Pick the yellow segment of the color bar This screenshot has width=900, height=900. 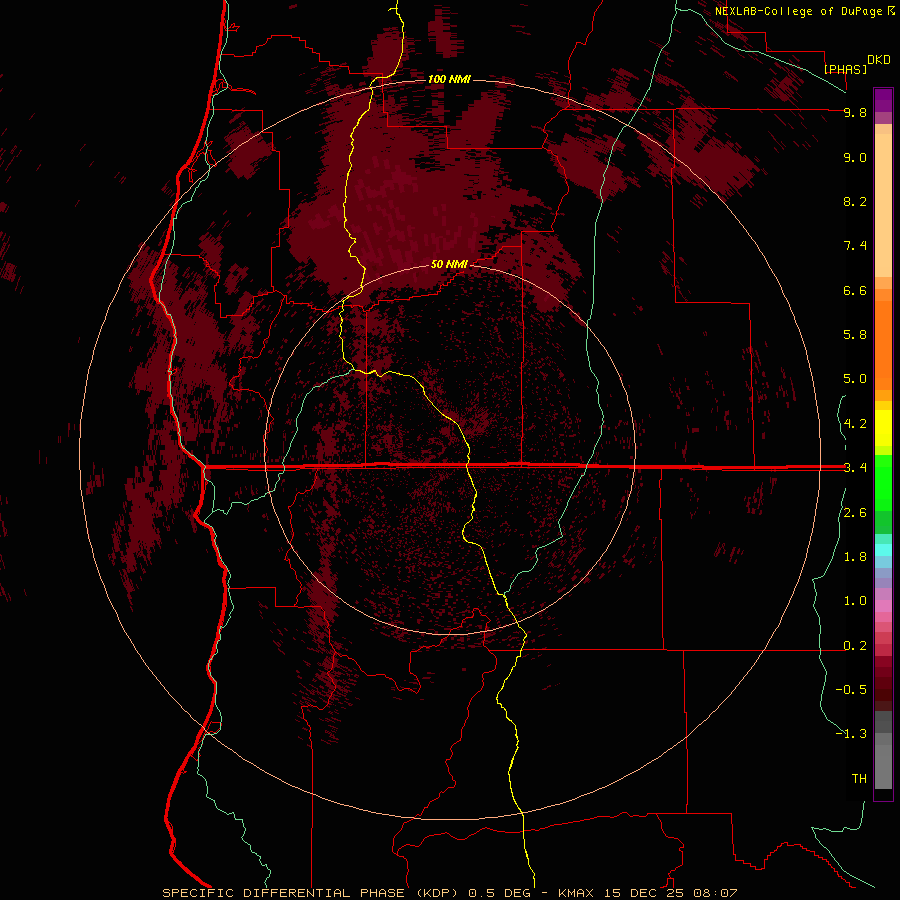point(883,428)
